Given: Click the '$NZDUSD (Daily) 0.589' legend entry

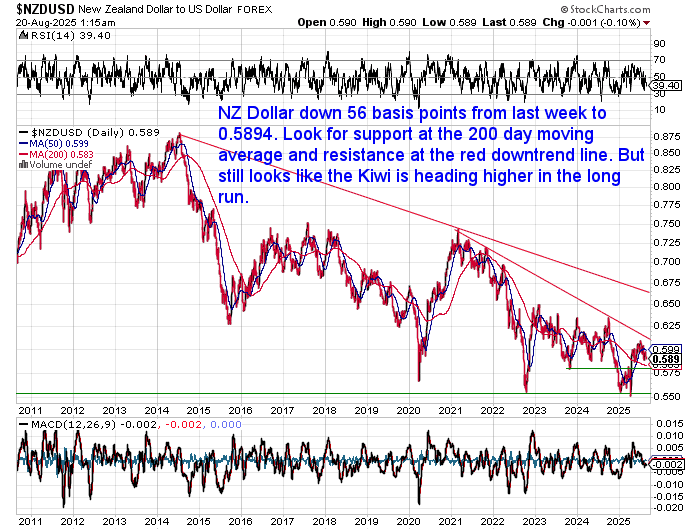Looking at the screenshot, I should point(95,133).
